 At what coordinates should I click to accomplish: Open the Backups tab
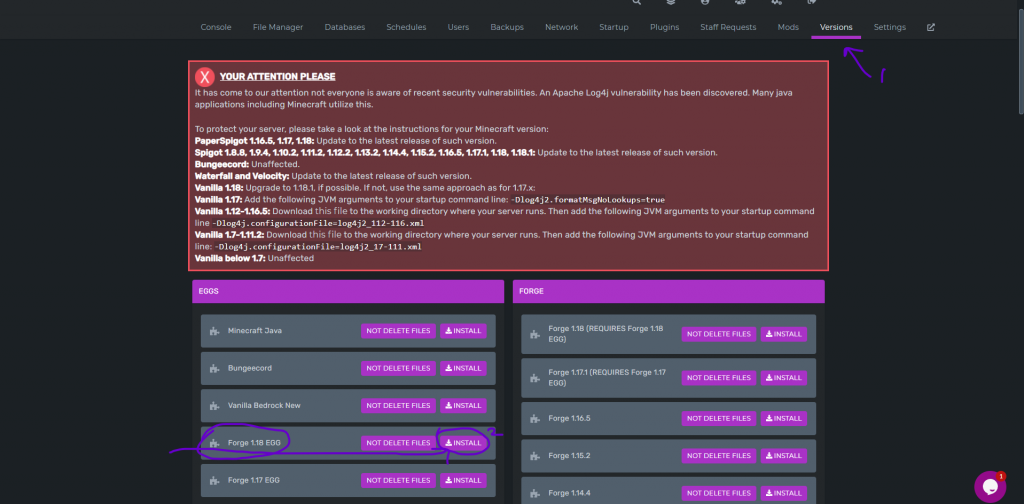point(507,27)
